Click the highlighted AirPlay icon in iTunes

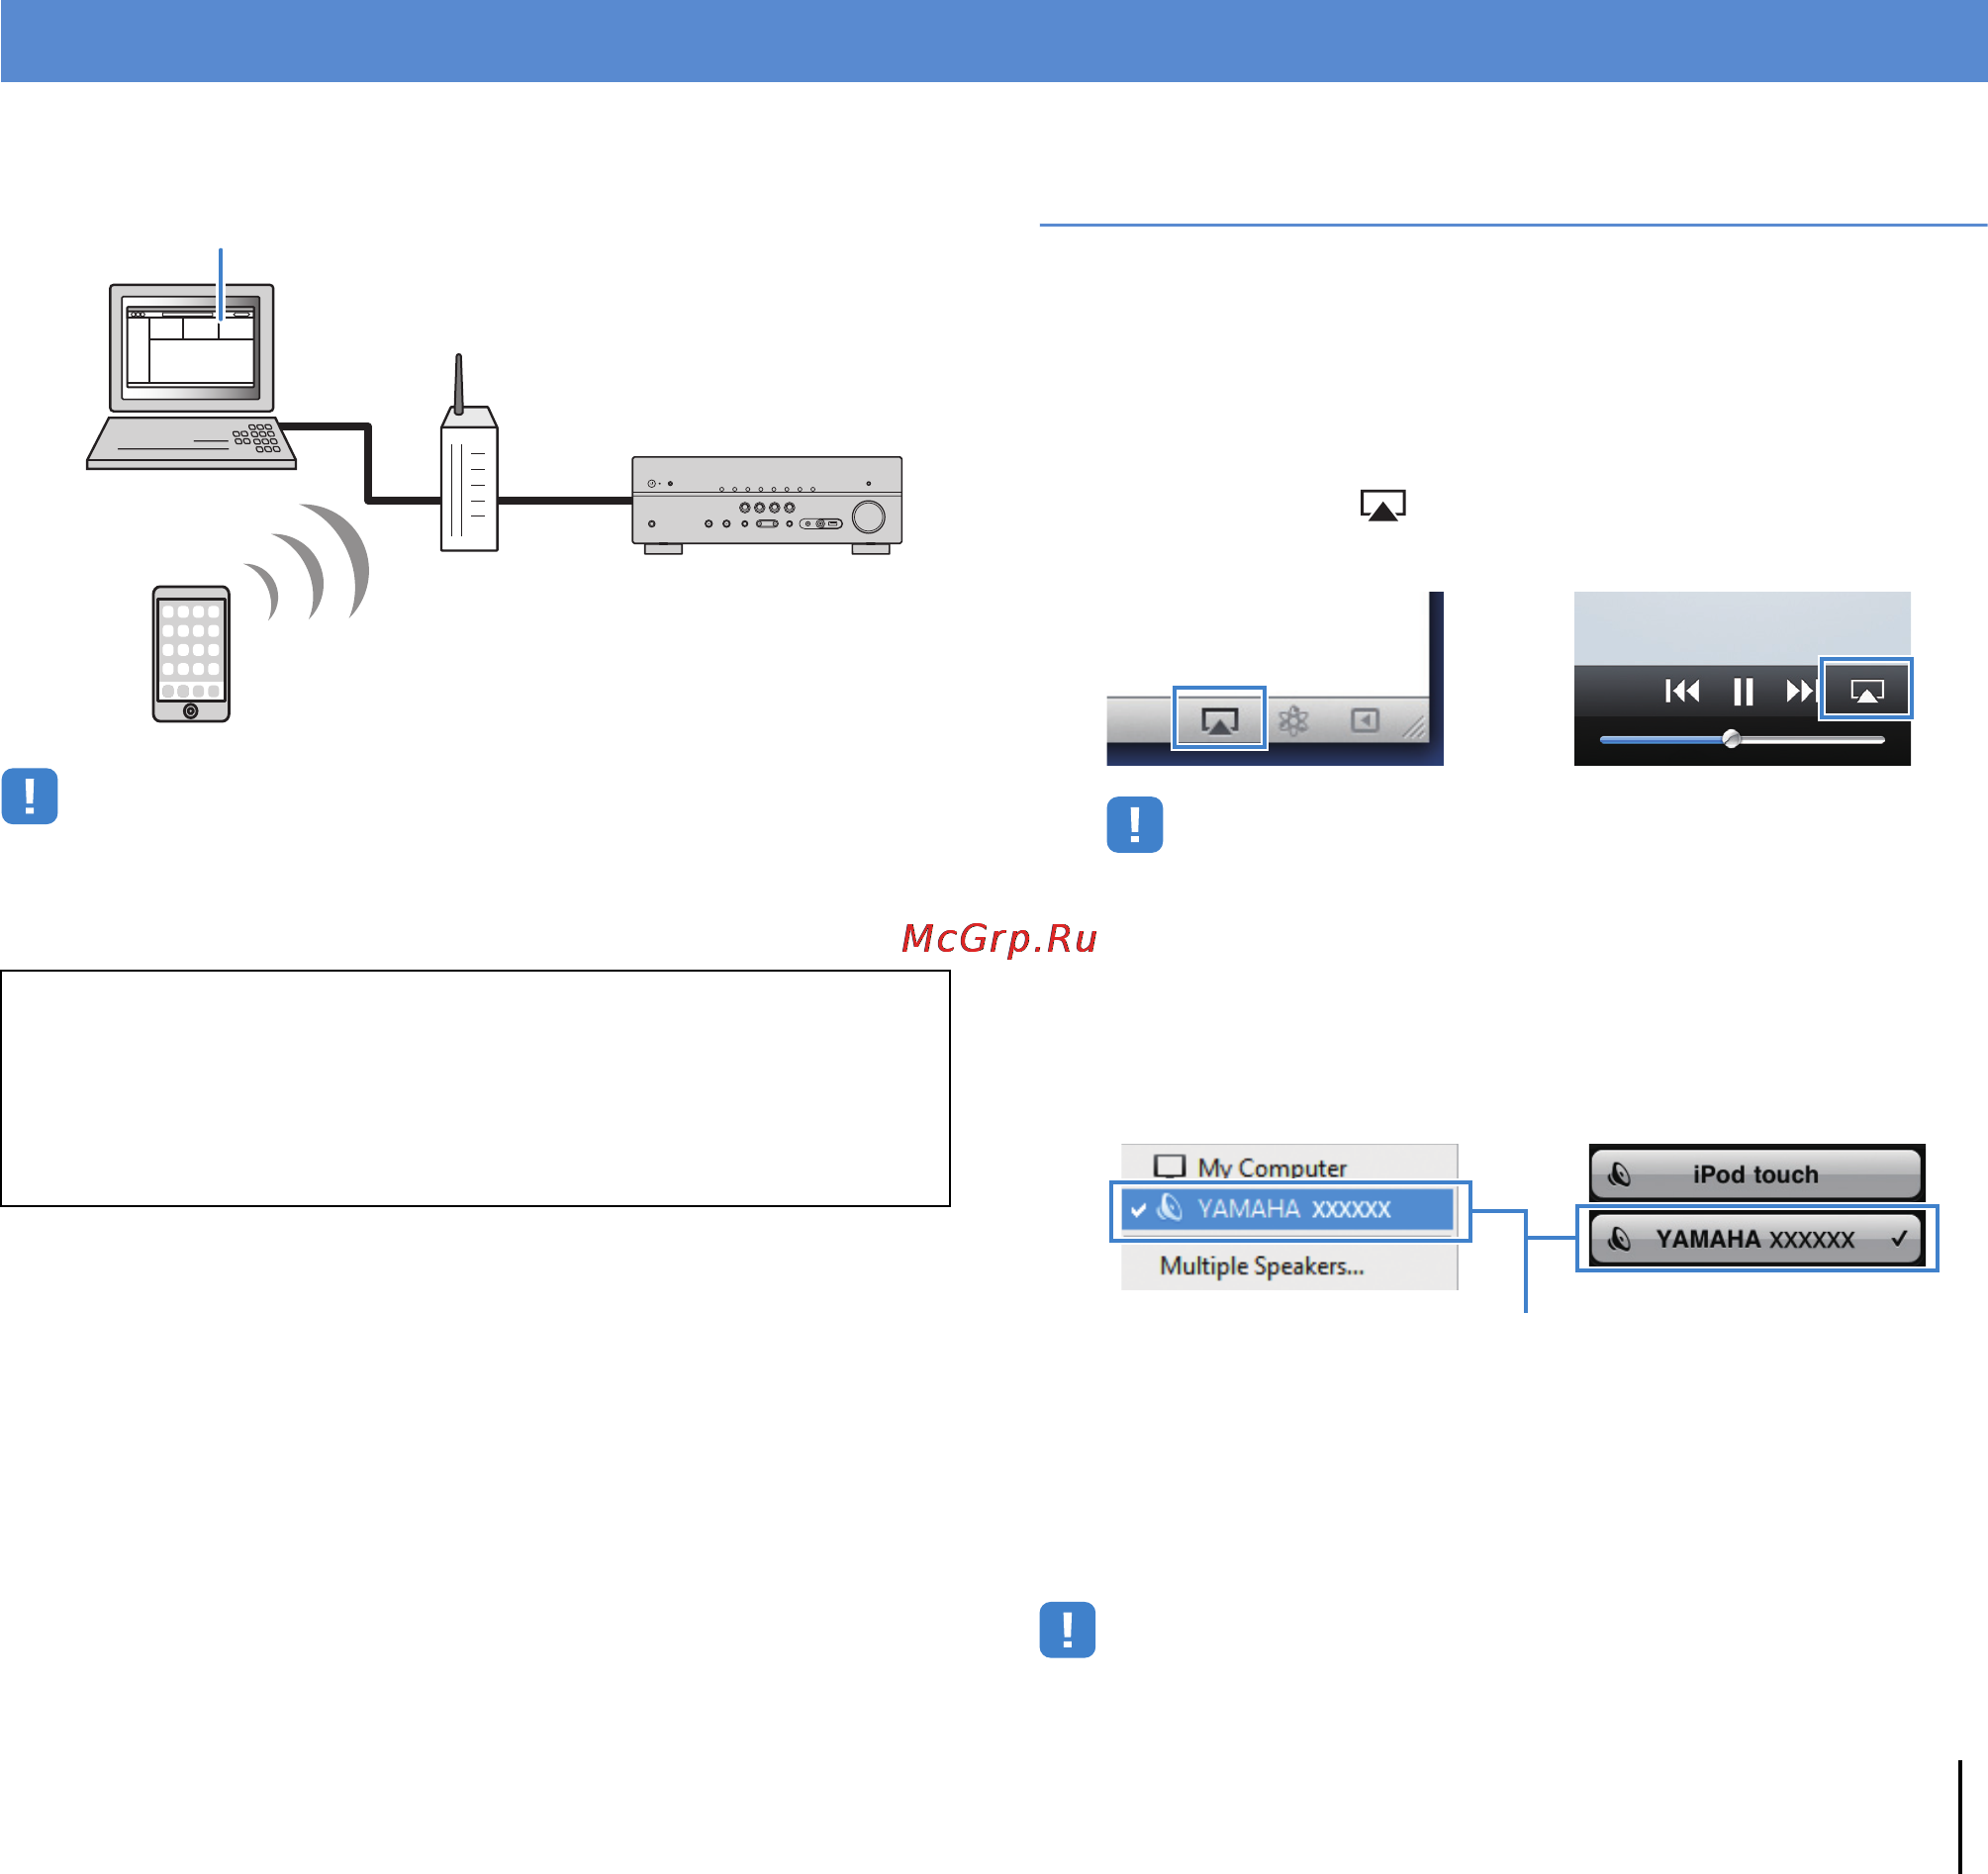(1219, 719)
